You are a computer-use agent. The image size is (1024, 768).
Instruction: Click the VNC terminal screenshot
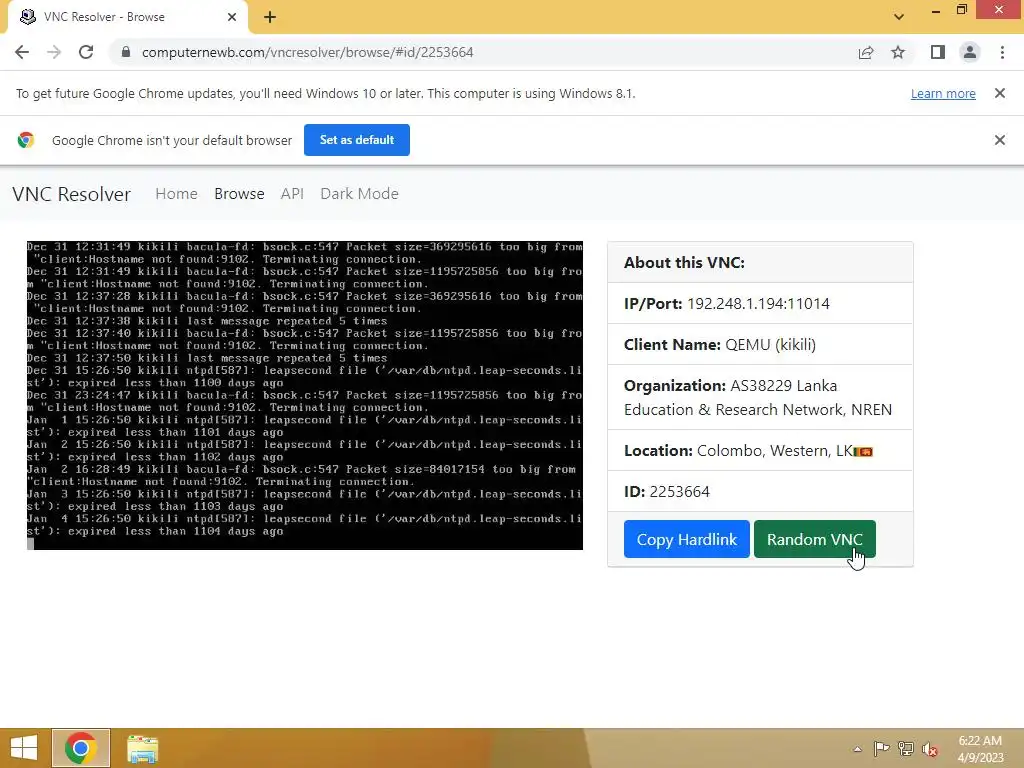pos(304,395)
